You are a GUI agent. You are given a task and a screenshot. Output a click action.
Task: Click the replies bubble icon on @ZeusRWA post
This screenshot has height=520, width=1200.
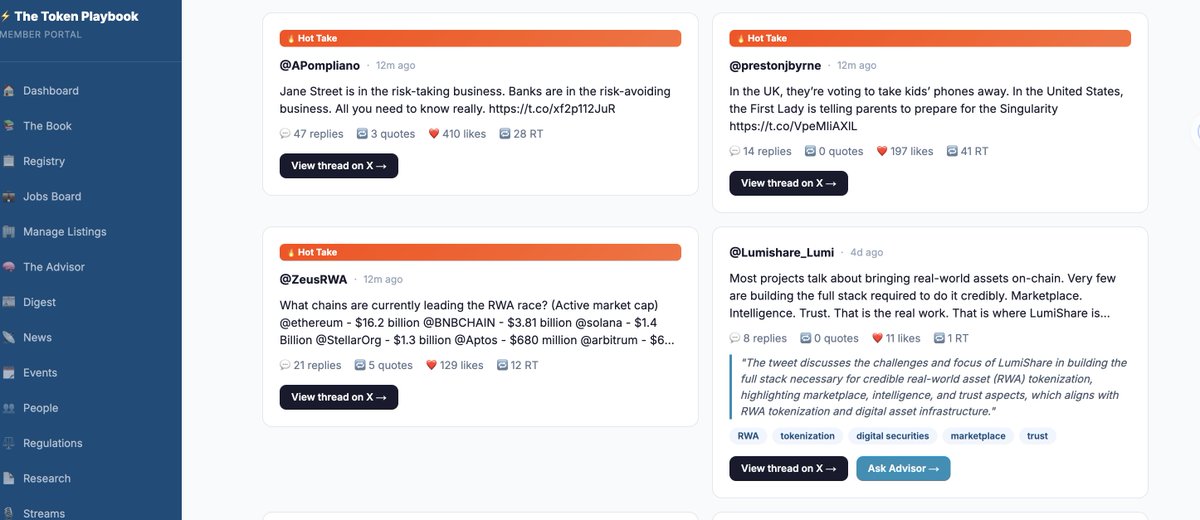tap(285, 366)
